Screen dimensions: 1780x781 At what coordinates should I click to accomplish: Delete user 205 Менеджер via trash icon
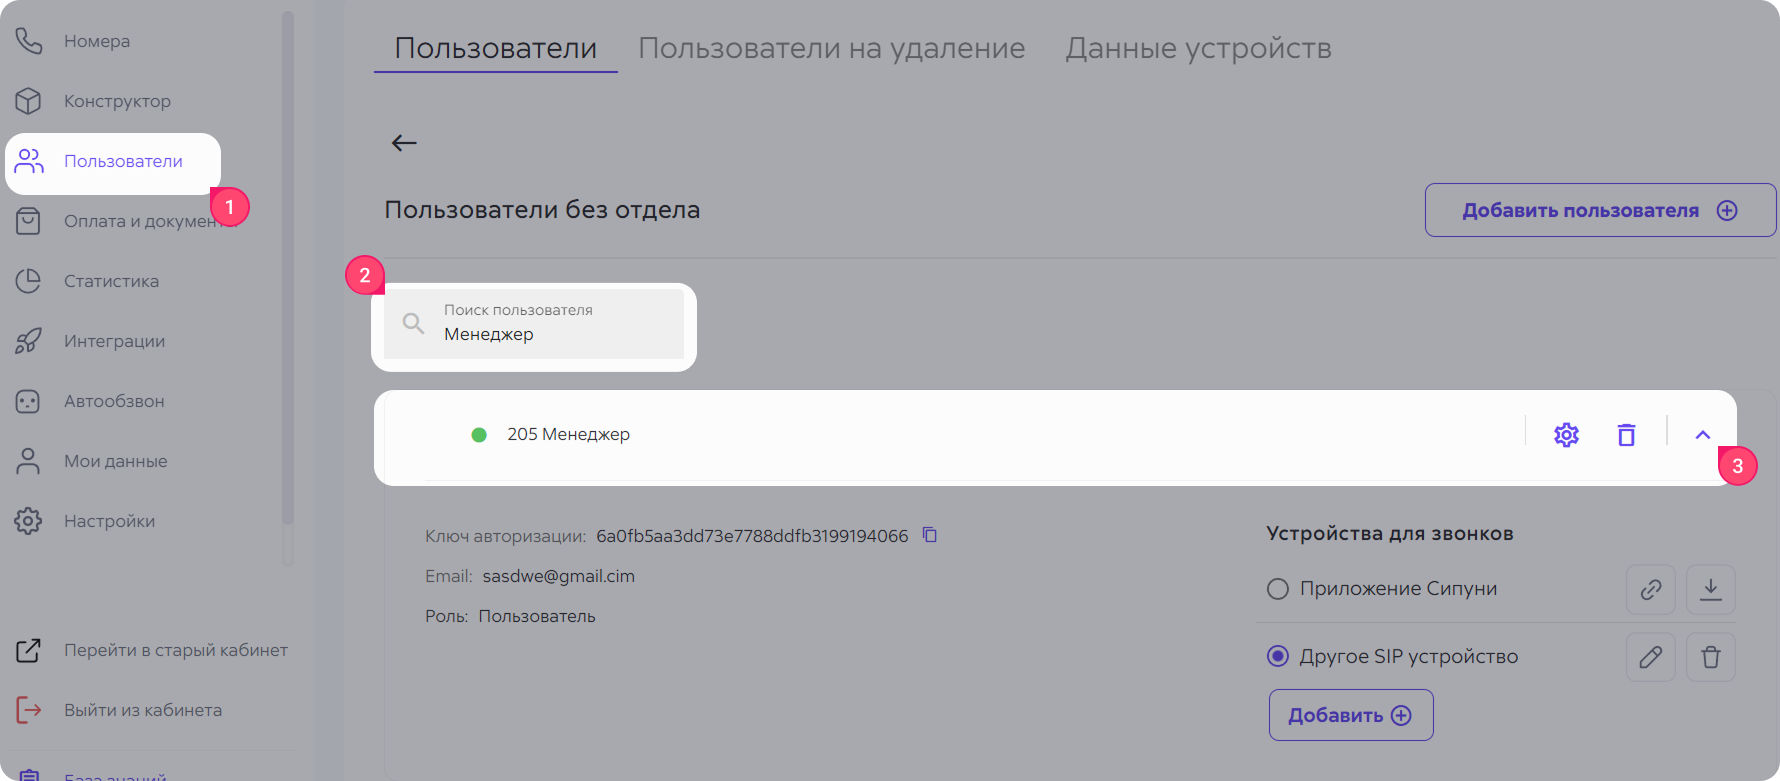pyautogui.click(x=1626, y=435)
